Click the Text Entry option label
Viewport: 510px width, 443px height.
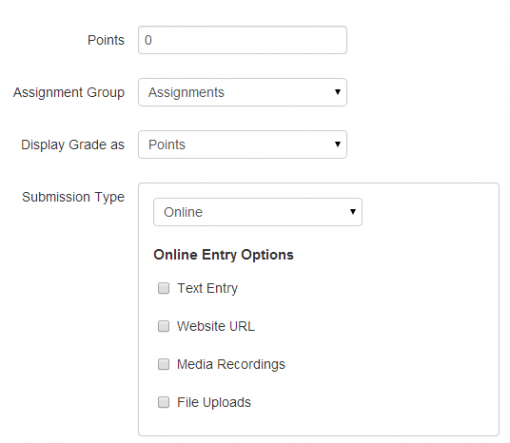pyautogui.click(x=207, y=288)
